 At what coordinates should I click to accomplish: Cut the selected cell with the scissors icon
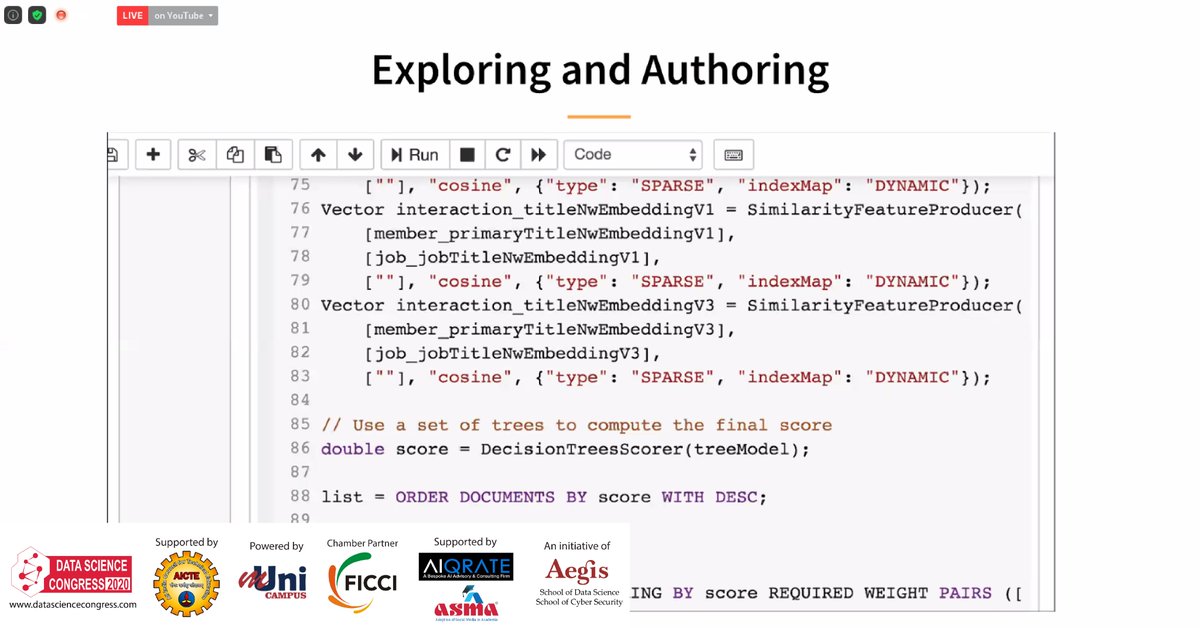pos(197,154)
